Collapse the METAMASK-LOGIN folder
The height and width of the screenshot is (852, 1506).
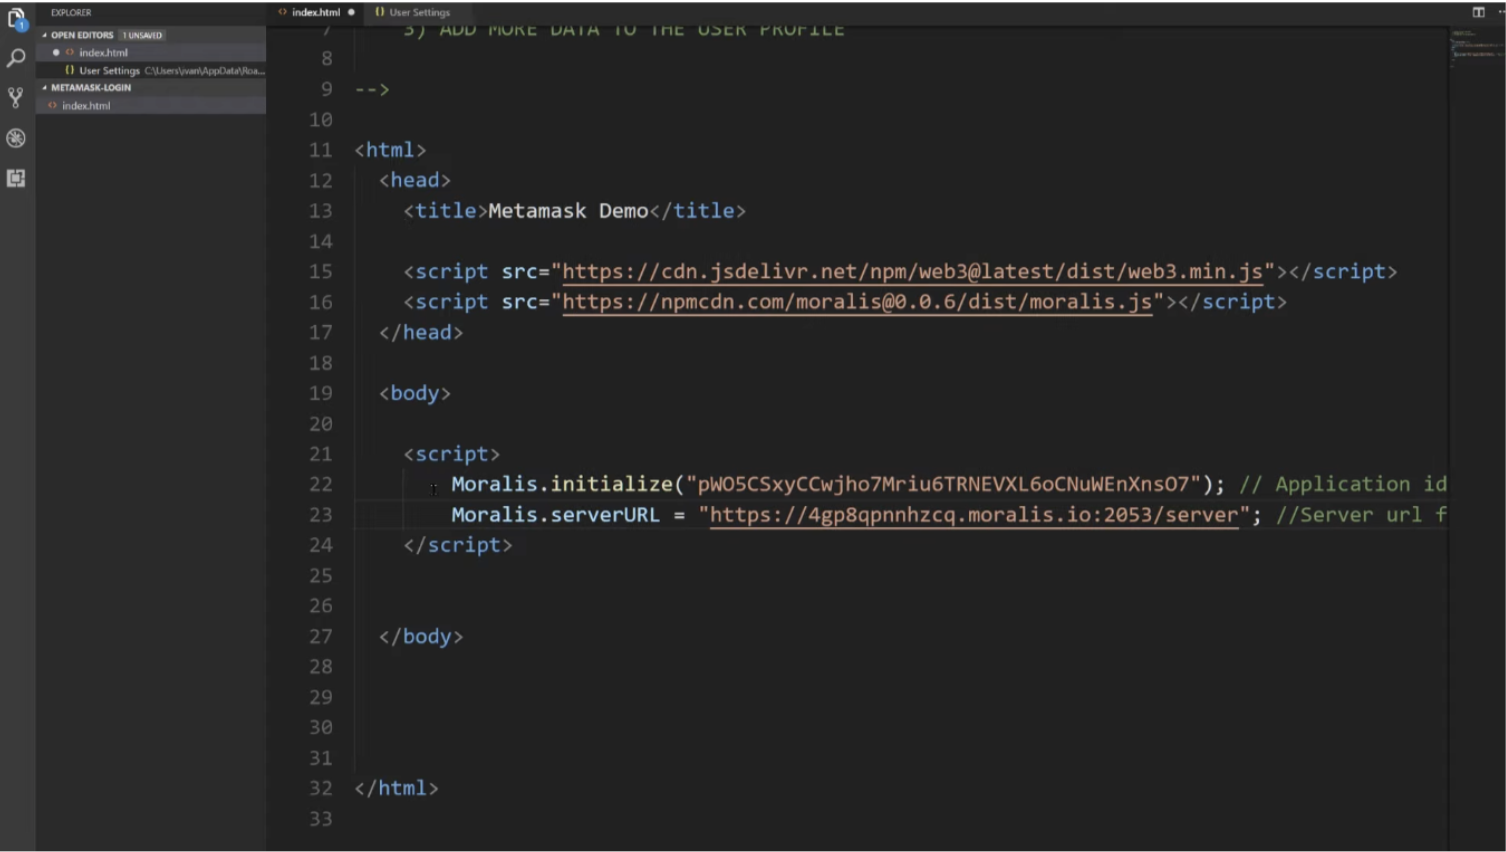[44, 87]
